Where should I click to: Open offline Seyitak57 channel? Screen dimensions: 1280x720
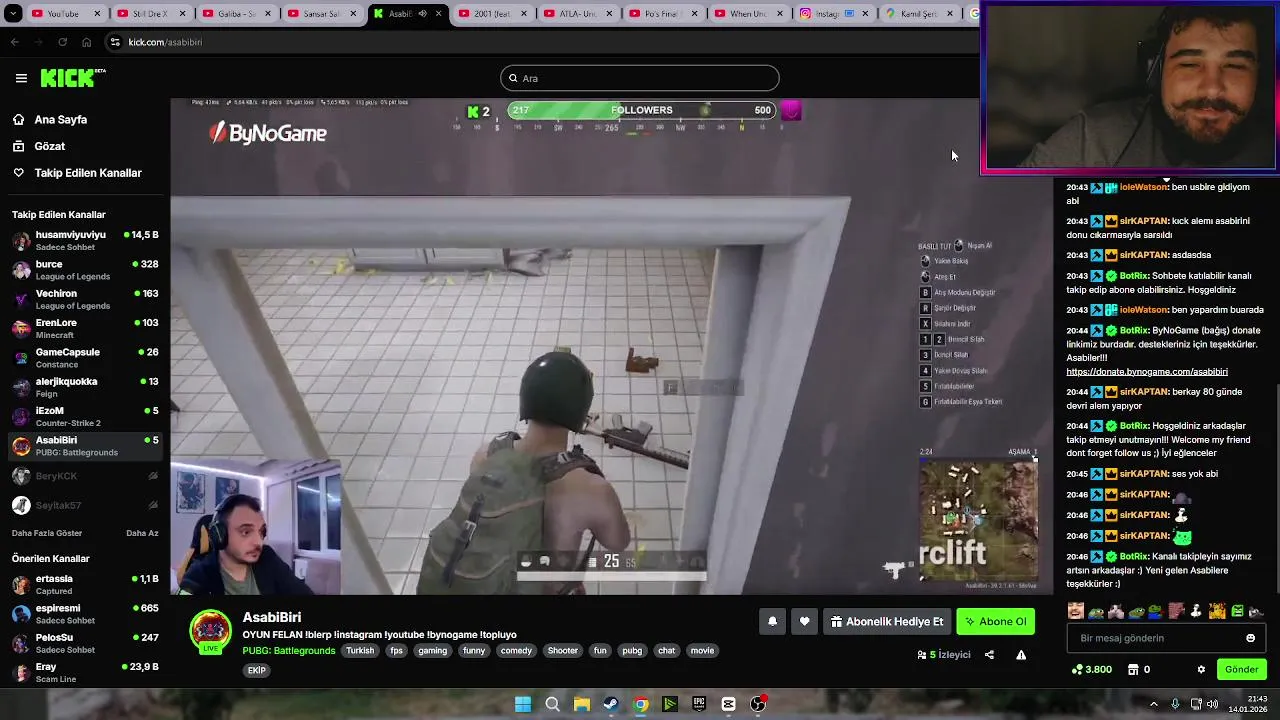tap(85, 505)
